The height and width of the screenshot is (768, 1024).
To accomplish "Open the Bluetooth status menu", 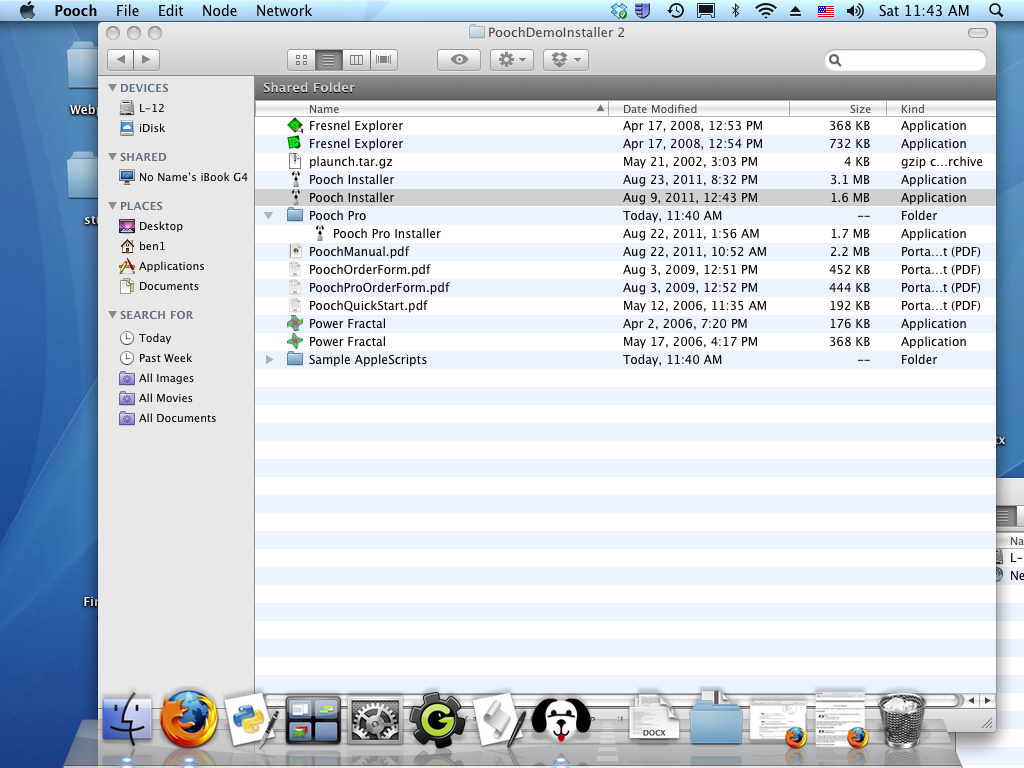I will 735,10.
